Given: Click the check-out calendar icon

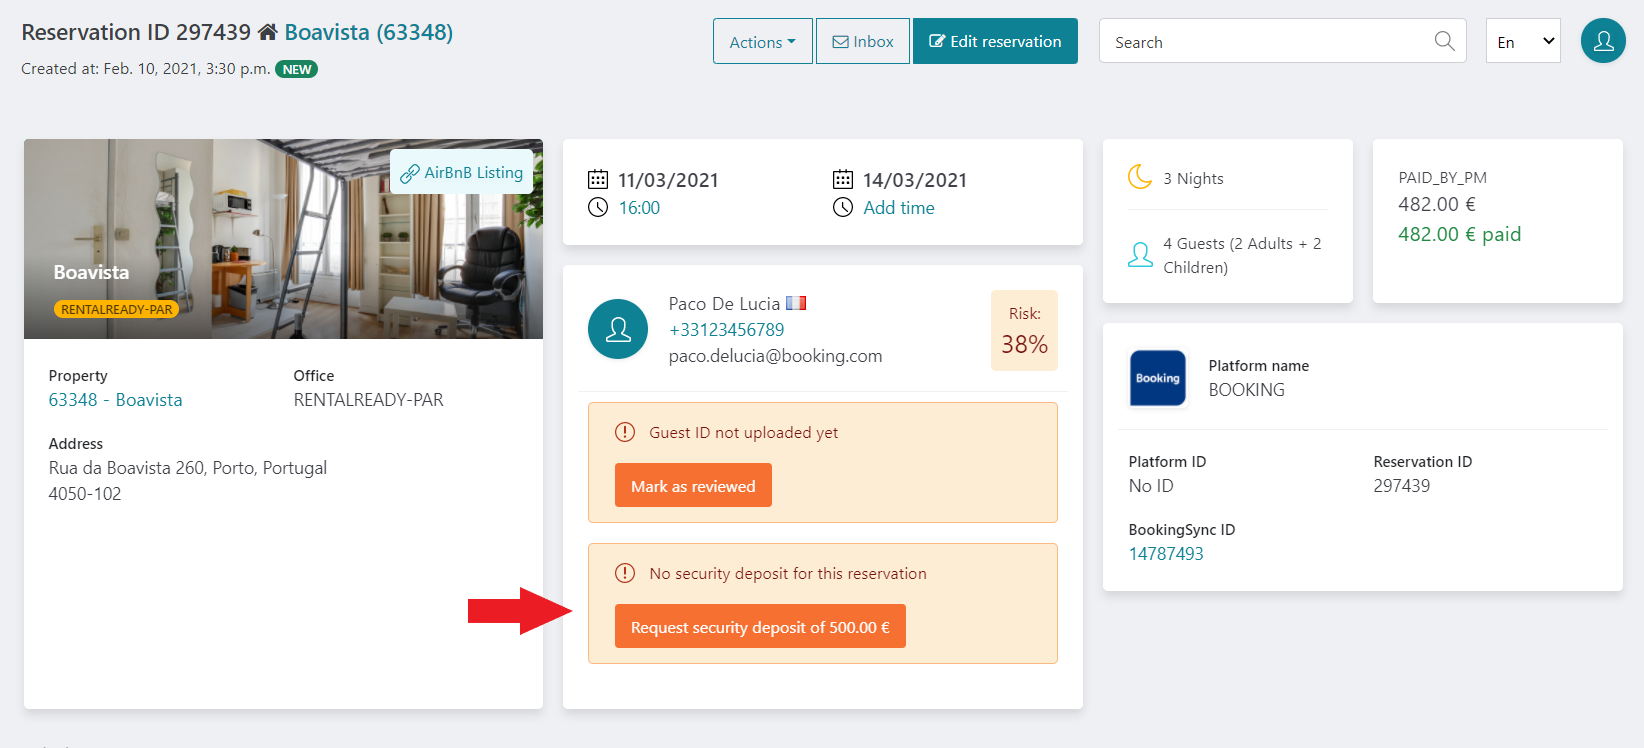Looking at the screenshot, I should (843, 180).
